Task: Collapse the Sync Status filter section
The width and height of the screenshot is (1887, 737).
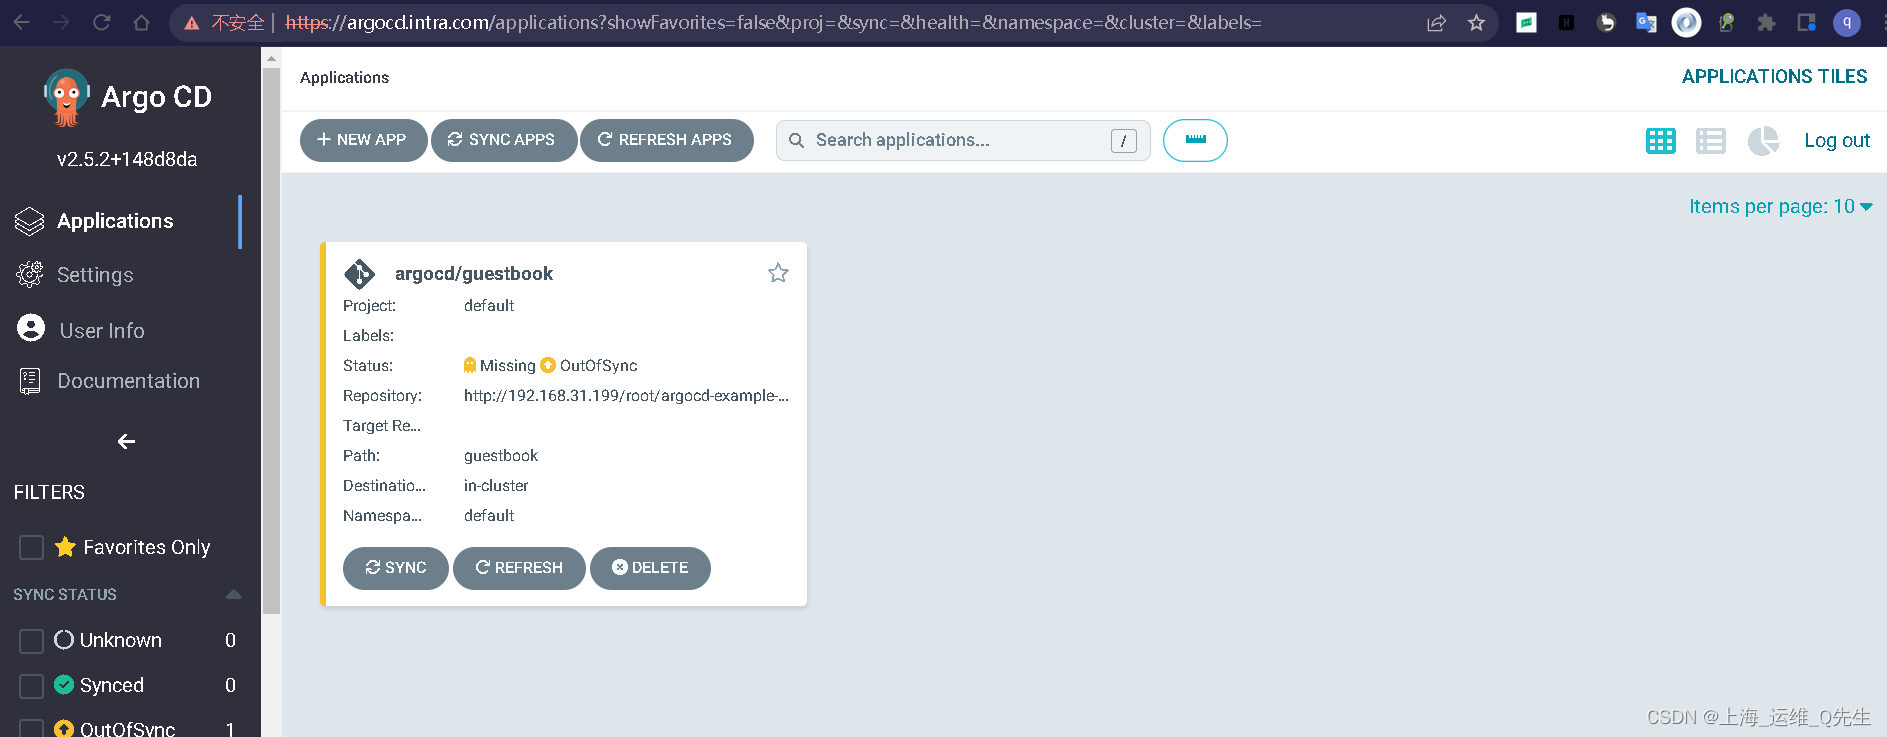Action: pyautogui.click(x=234, y=594)
